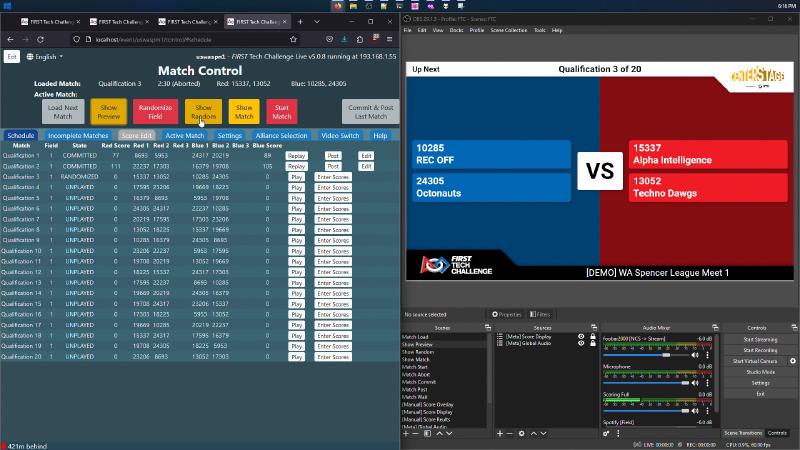Open Microphone channel three-dot menu
800x450 pixels.
tap(707, 383)
